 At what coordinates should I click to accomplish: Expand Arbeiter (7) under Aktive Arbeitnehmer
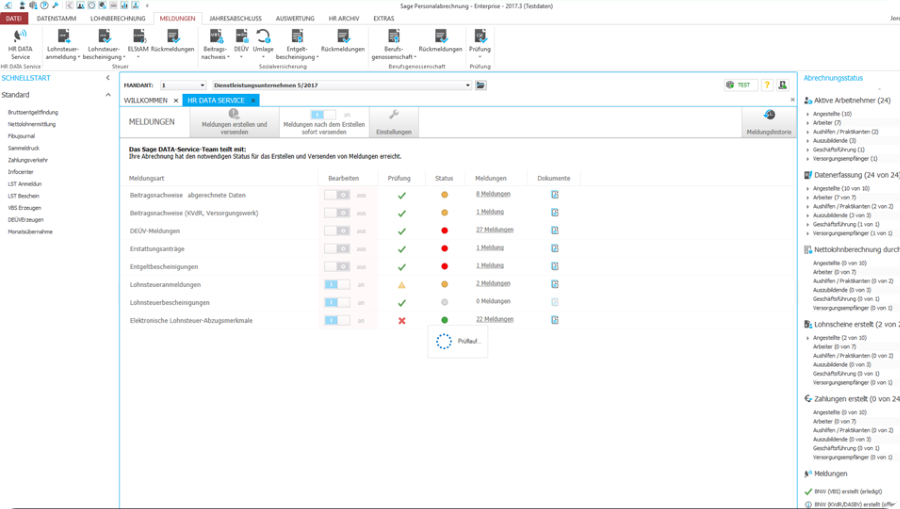(x=808, y=123)
